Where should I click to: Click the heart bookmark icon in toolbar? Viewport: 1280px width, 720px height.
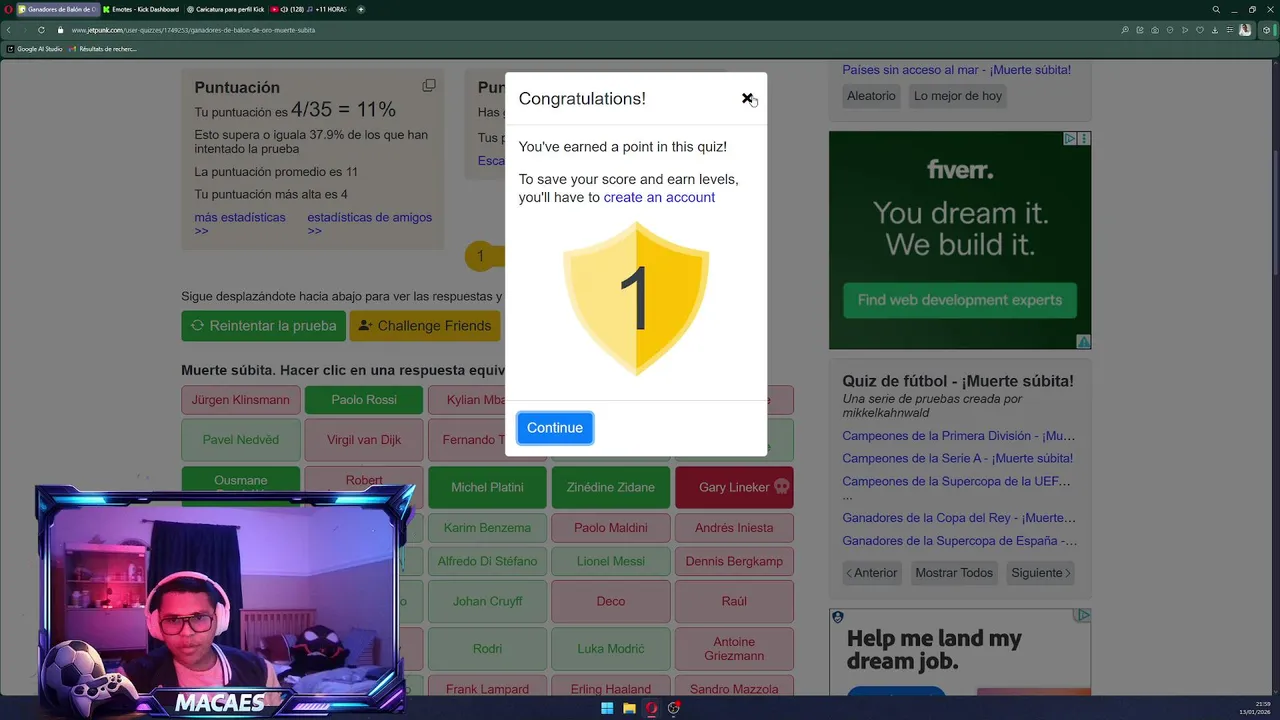click(1200, 30)
